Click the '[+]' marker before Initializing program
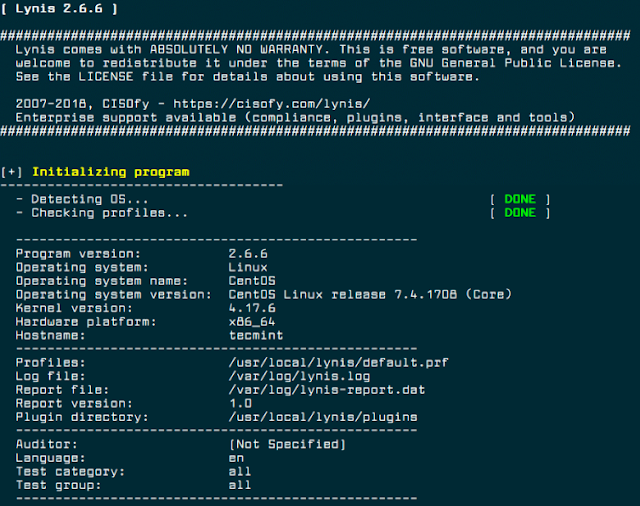 (11, 172)
